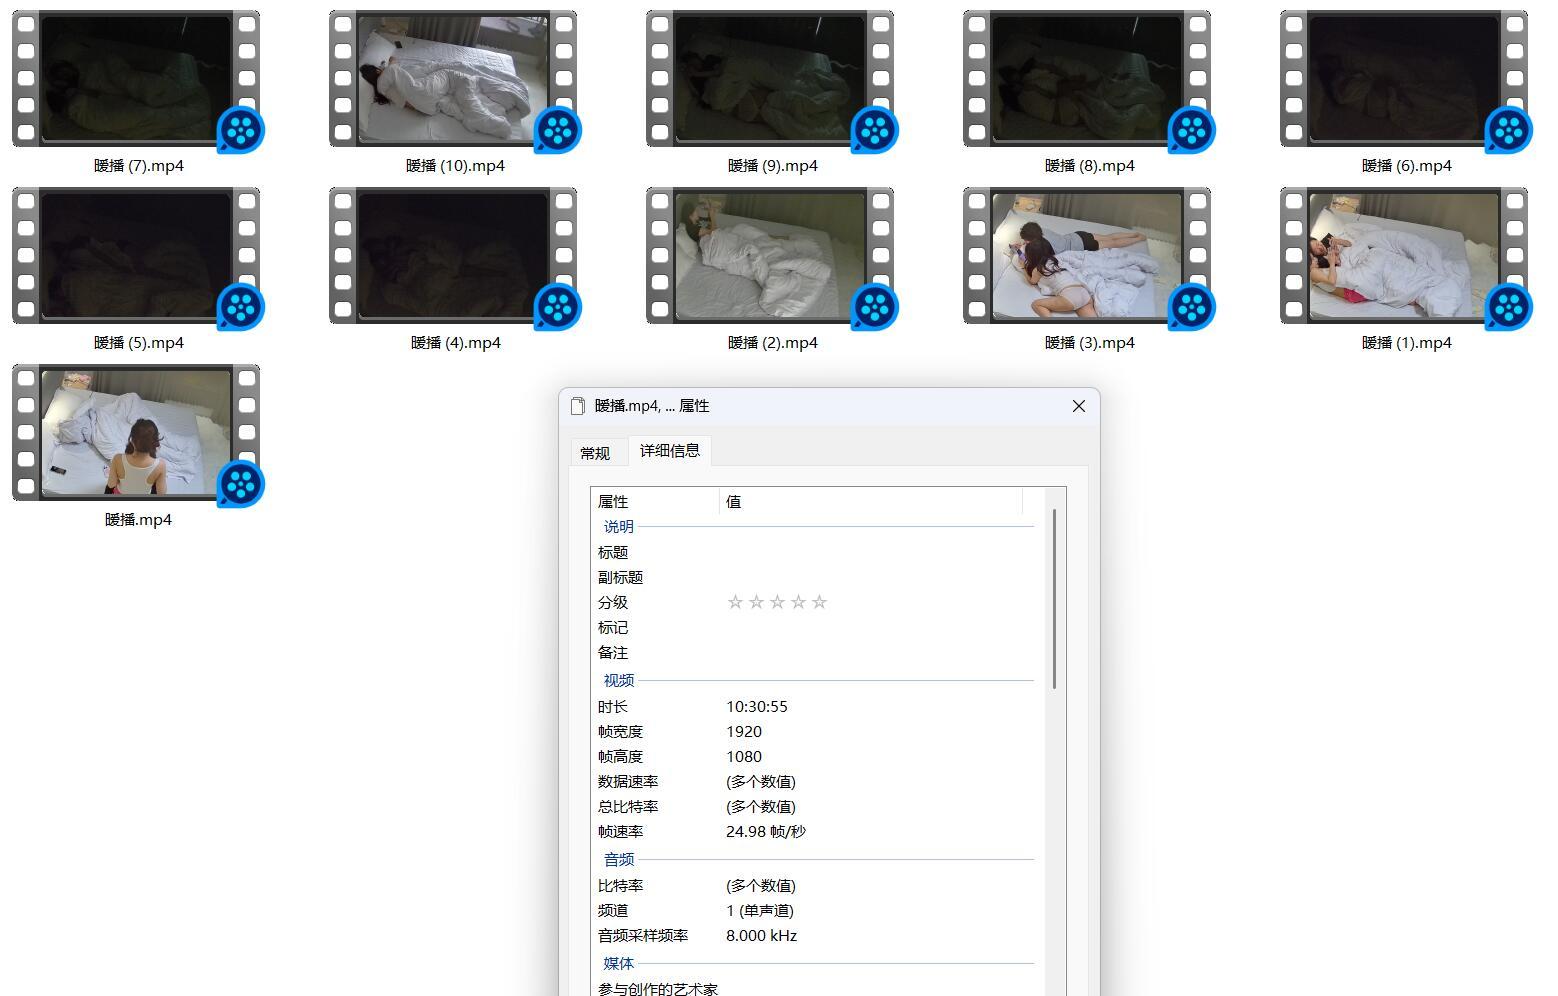Click the 属性 column header

[x=655, y=502]
